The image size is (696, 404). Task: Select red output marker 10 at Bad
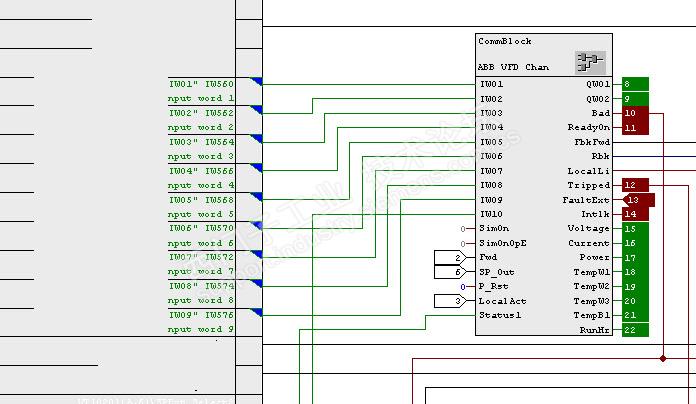[x=635, y=113]
